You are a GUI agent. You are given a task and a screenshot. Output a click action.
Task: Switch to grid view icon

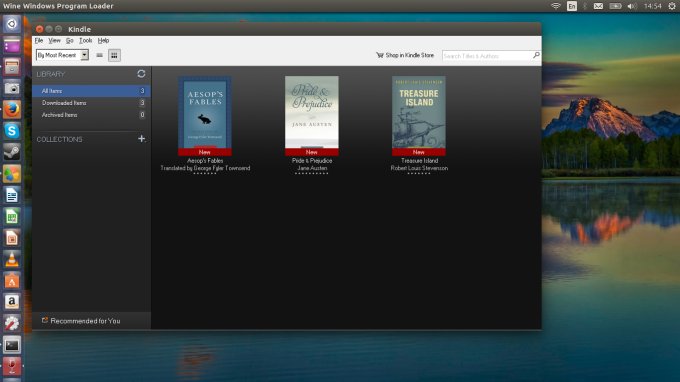coord(114,55)
